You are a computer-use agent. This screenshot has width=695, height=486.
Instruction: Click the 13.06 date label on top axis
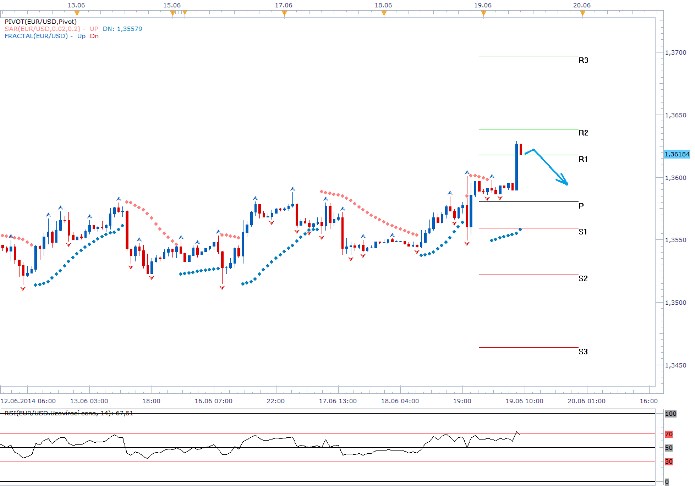tap(76, 5)
